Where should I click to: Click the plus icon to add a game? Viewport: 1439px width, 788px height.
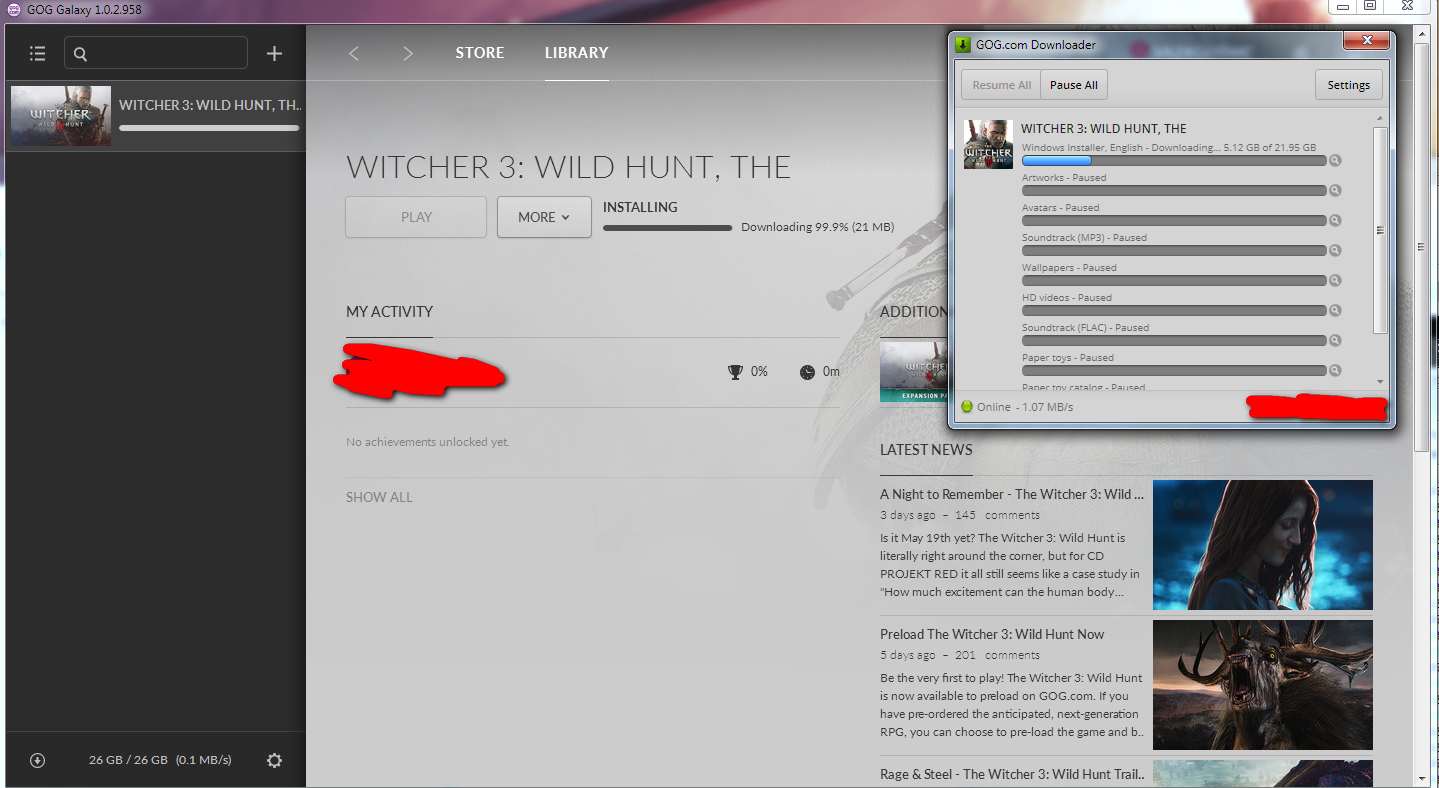[274, 53]
